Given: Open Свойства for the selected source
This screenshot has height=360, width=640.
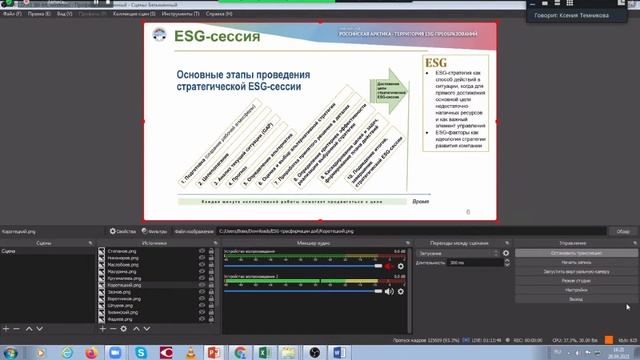Looking at the screenshot, I should click(x=122, y=231).
